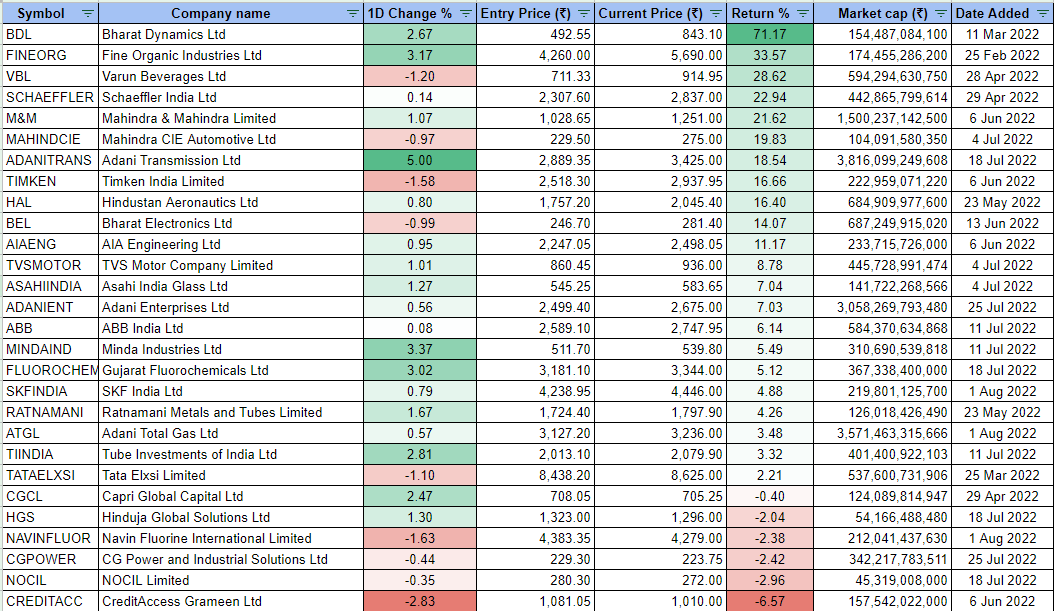Image resolution: width=1054 pixels, height=611 pixels.
Task: Click the CGPOWER symbol cell
Action: click(x=50, y=559)
